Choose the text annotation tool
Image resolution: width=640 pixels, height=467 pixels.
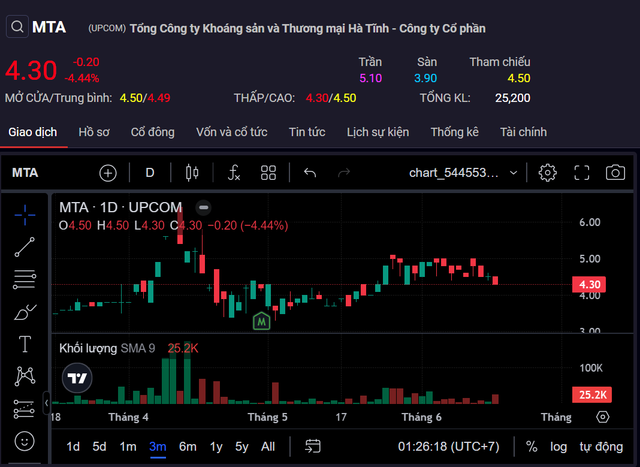point(25,344)
